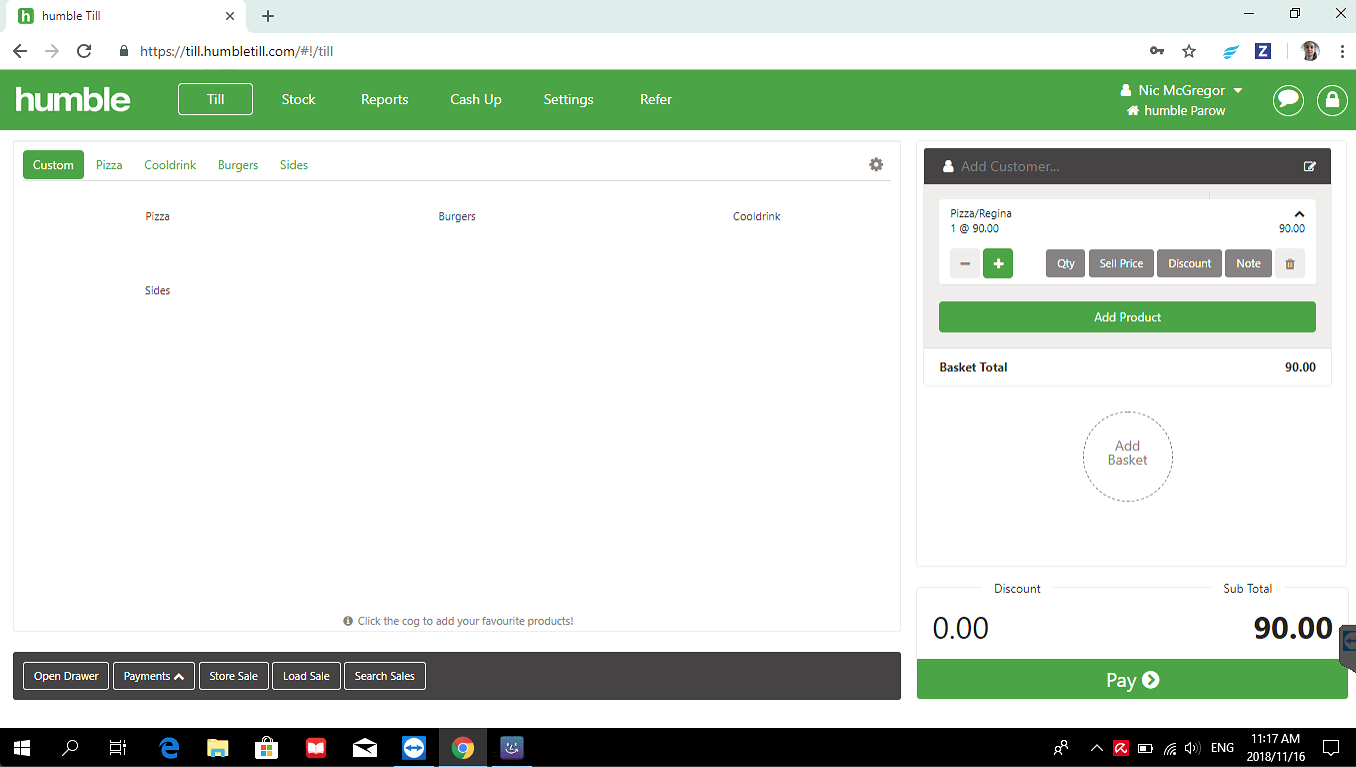Open favourites cog settings icon
The width and height of the screenshot is (1356, 767).
pos(876,164)
